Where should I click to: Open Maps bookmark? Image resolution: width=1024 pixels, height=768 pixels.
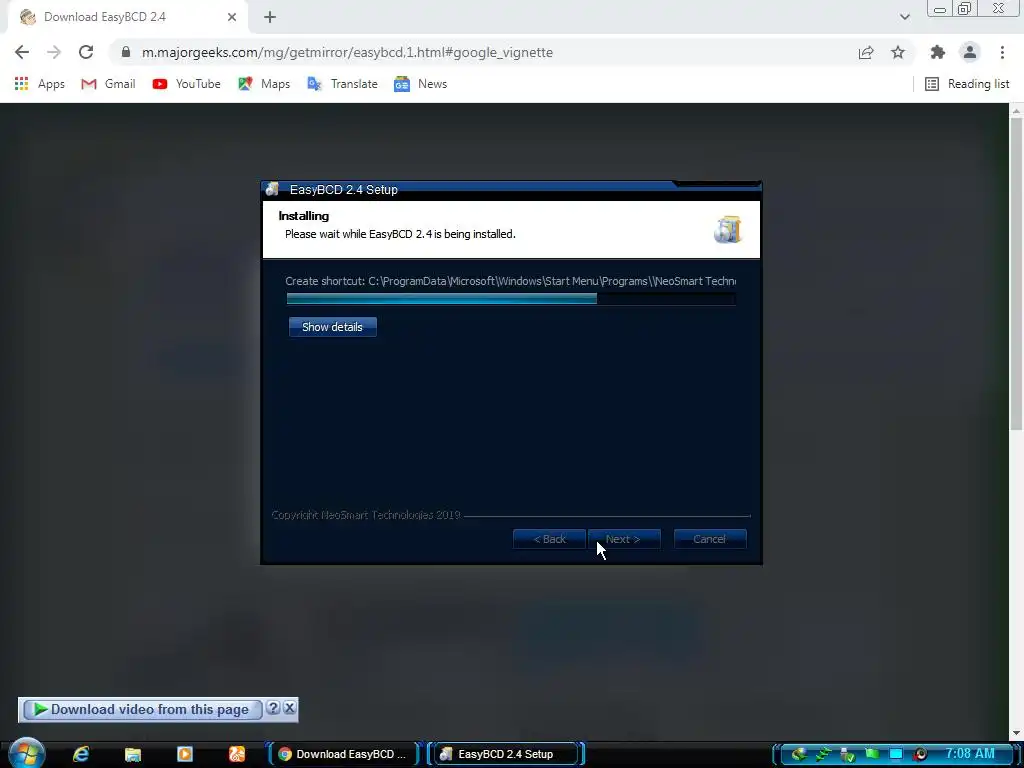264,84
